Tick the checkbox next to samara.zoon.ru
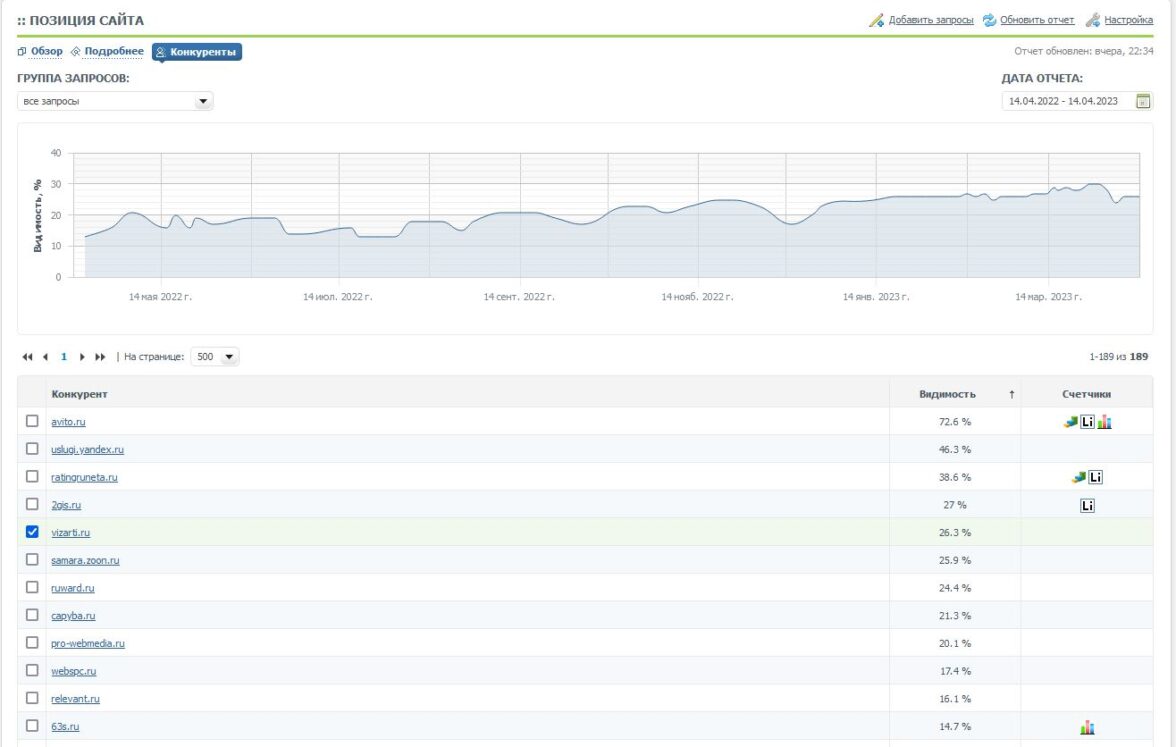This screenshot has width=1176, height=747. (32, 560)
